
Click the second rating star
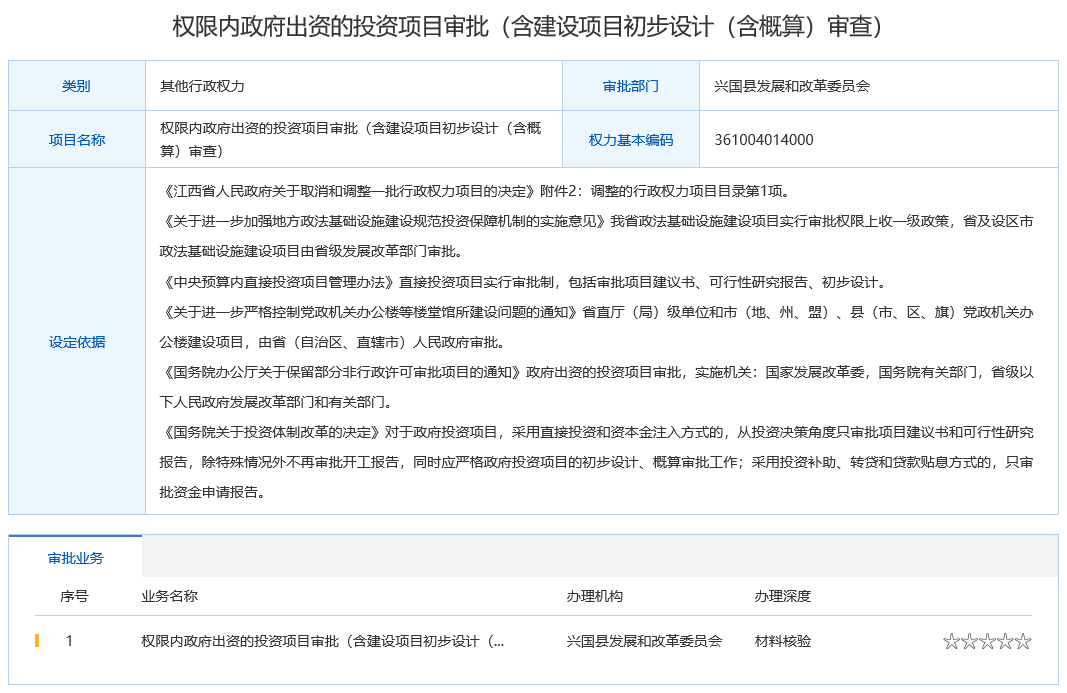[969, 642]
